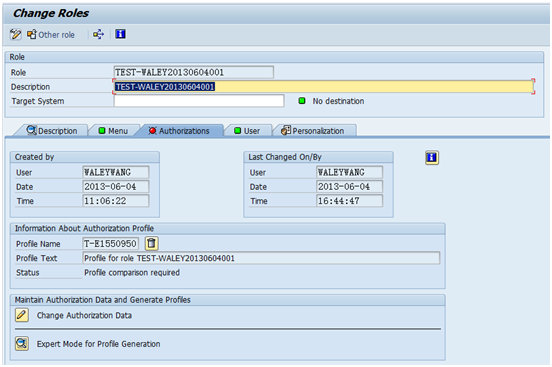Switch to the User tab
This screenshot has height=367, width=552.
[247, 131]
